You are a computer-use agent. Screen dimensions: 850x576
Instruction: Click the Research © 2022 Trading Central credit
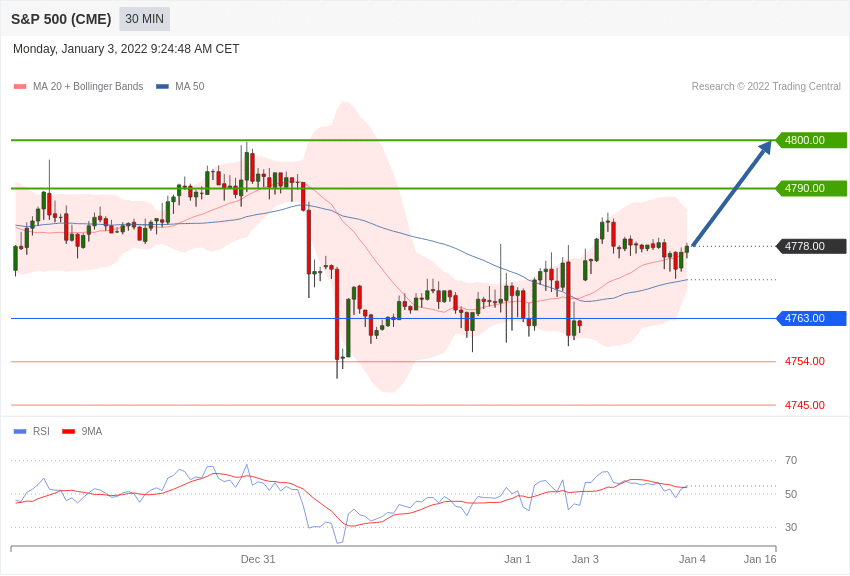(766, 86)
